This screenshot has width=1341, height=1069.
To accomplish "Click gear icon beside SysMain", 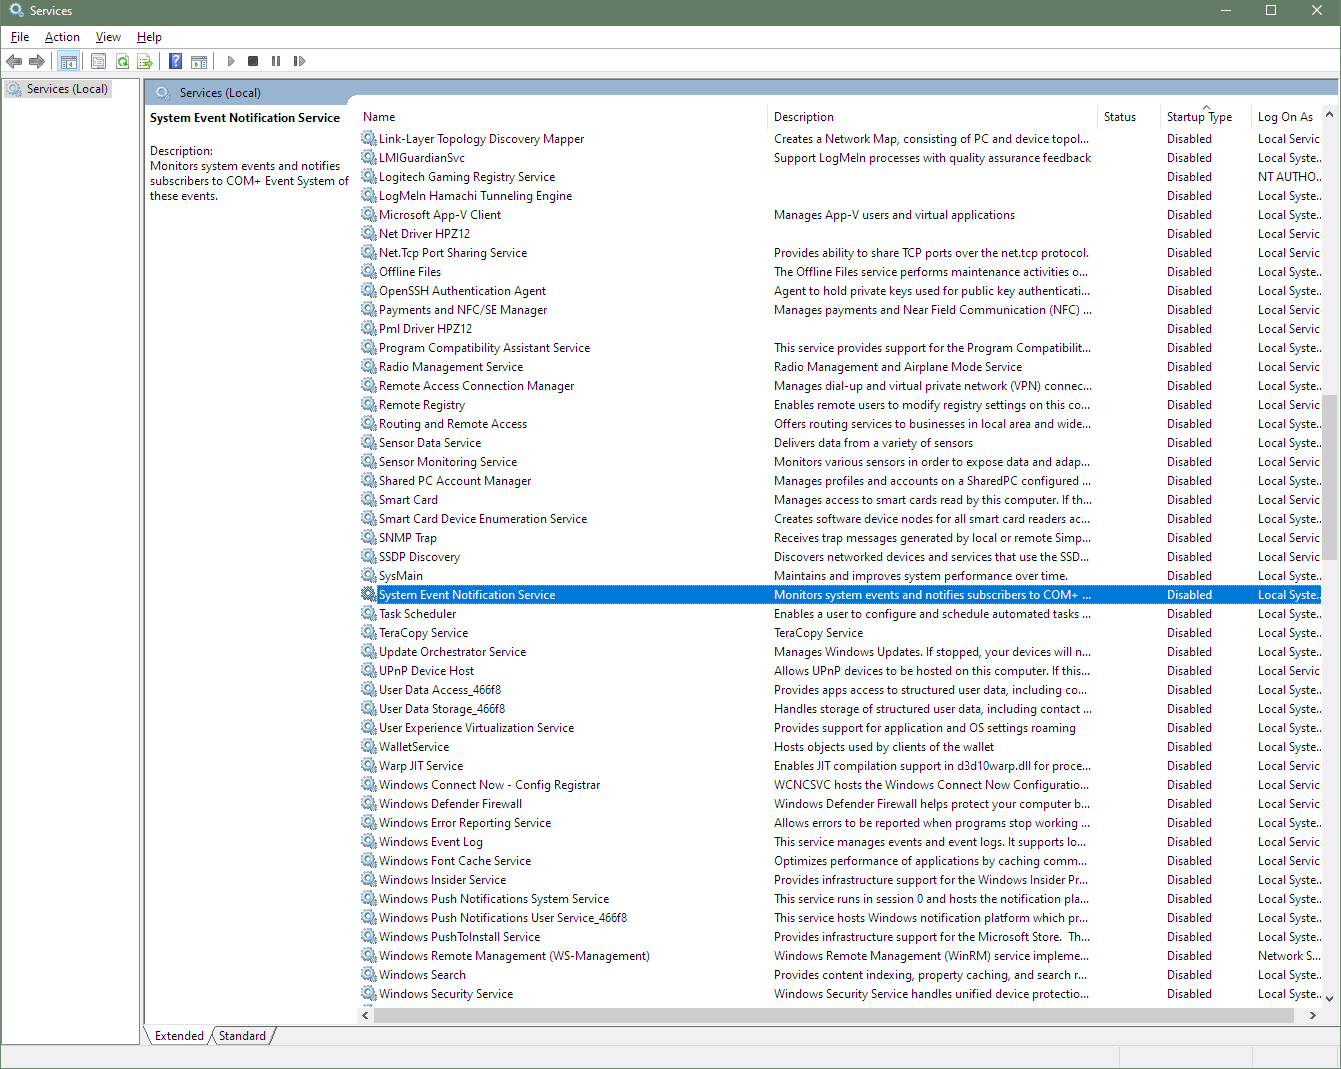I will click(369, 576).
